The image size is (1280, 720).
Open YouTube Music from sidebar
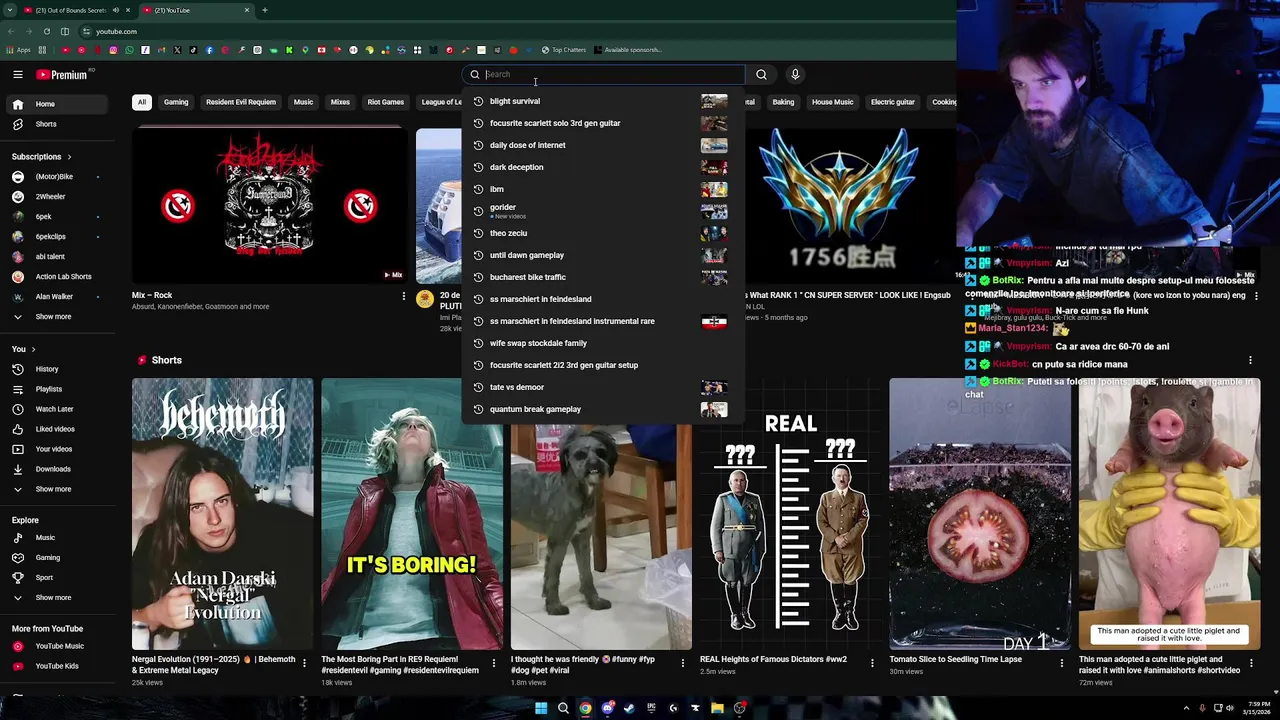(58, 646)
